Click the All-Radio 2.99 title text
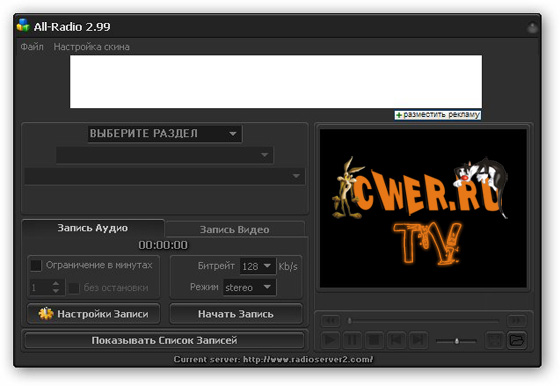560x386 pixels. [72, 27]
